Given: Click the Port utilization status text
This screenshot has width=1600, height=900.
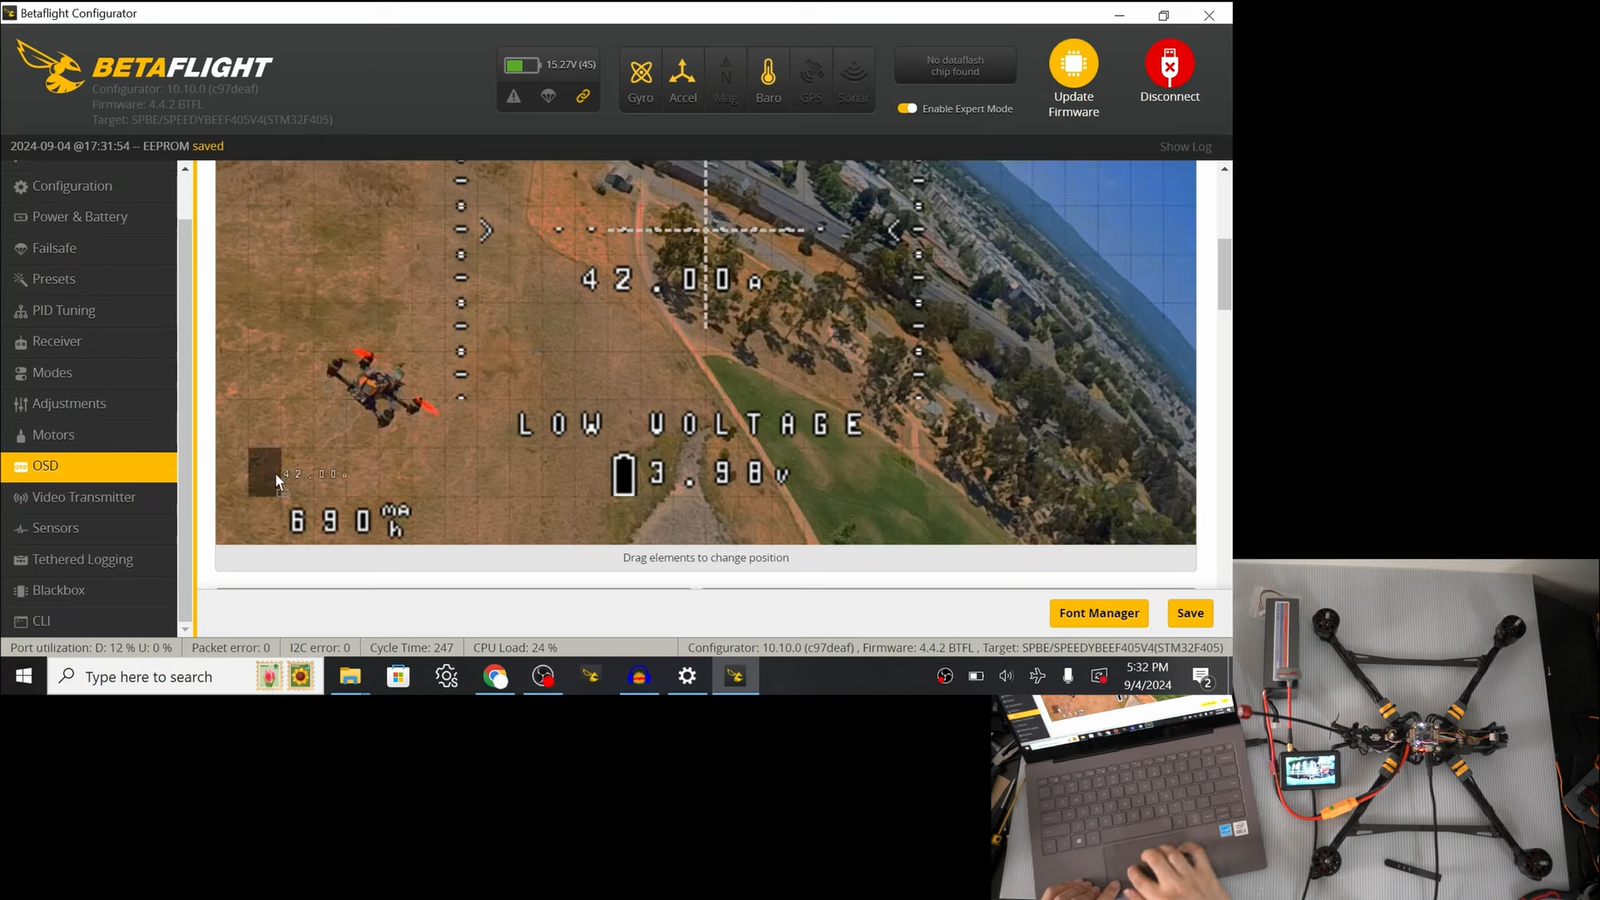Looking at the screenshot, I should tap(91, 648).
